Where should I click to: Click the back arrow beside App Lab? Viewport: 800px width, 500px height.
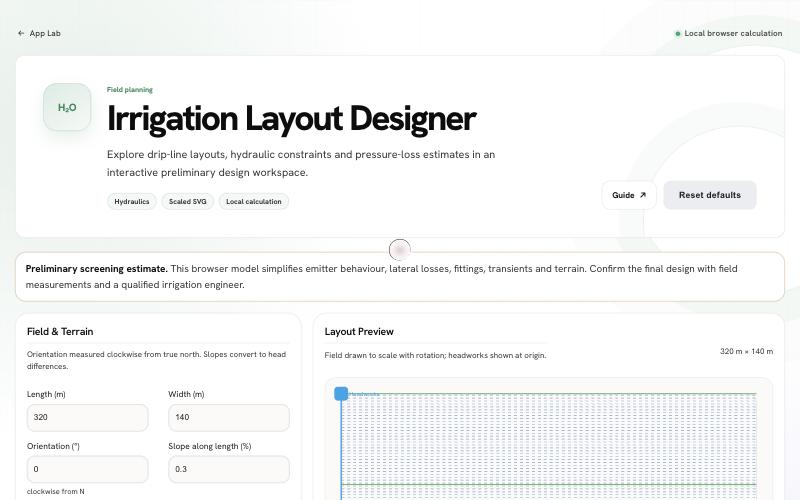21,33
